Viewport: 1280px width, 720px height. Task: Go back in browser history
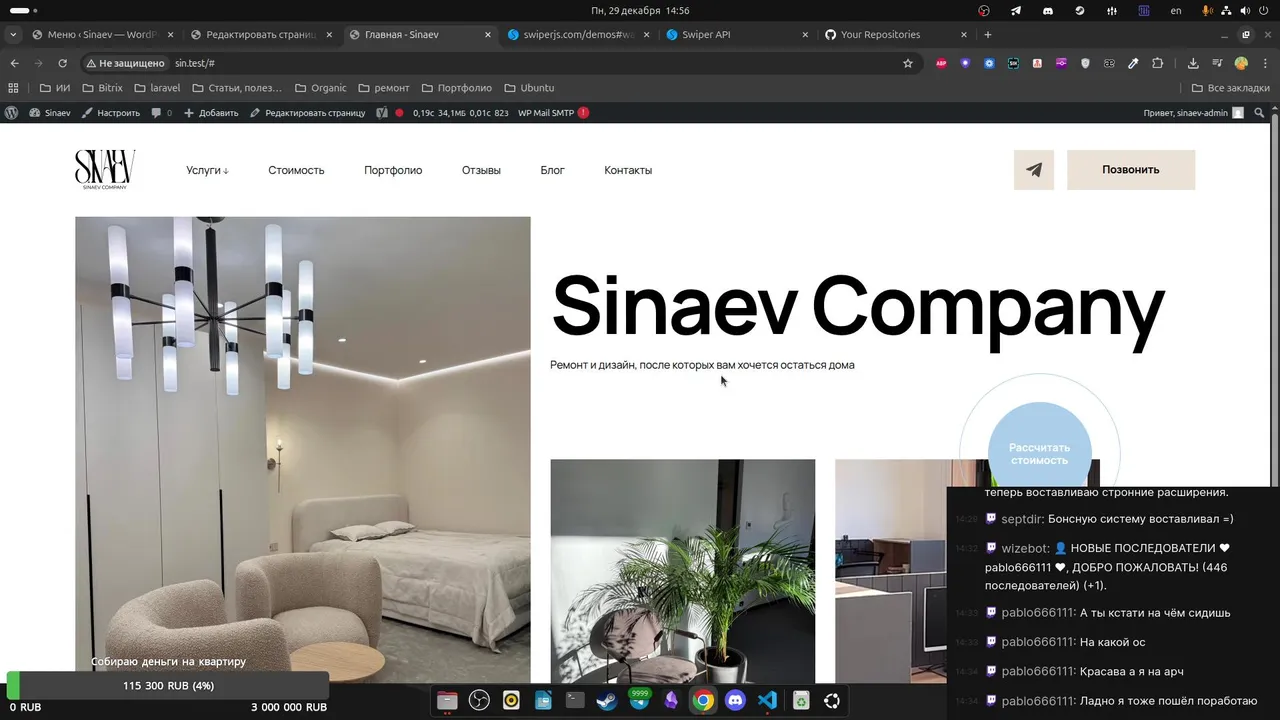[14, 63]
